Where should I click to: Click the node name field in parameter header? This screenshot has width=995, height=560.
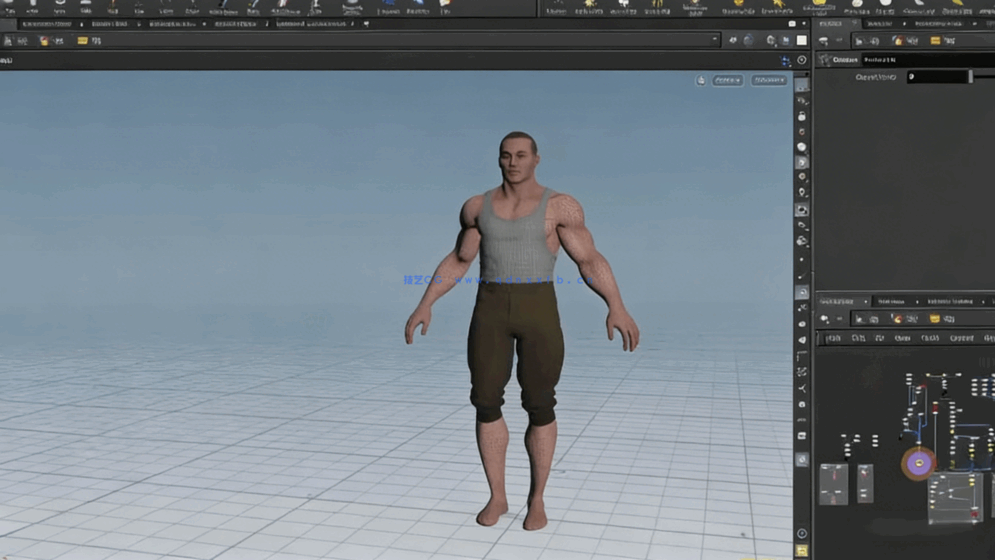pyautogui.click(x=926, y=60)
